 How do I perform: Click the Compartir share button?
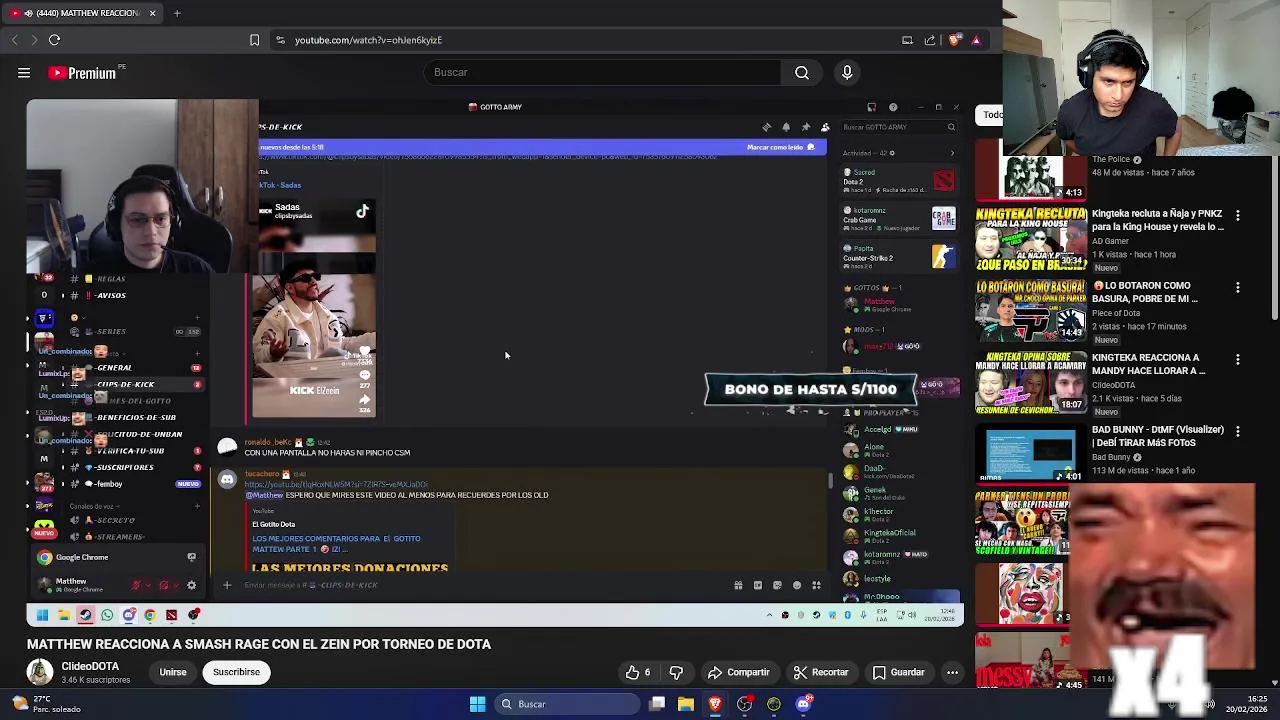point(739,673)
